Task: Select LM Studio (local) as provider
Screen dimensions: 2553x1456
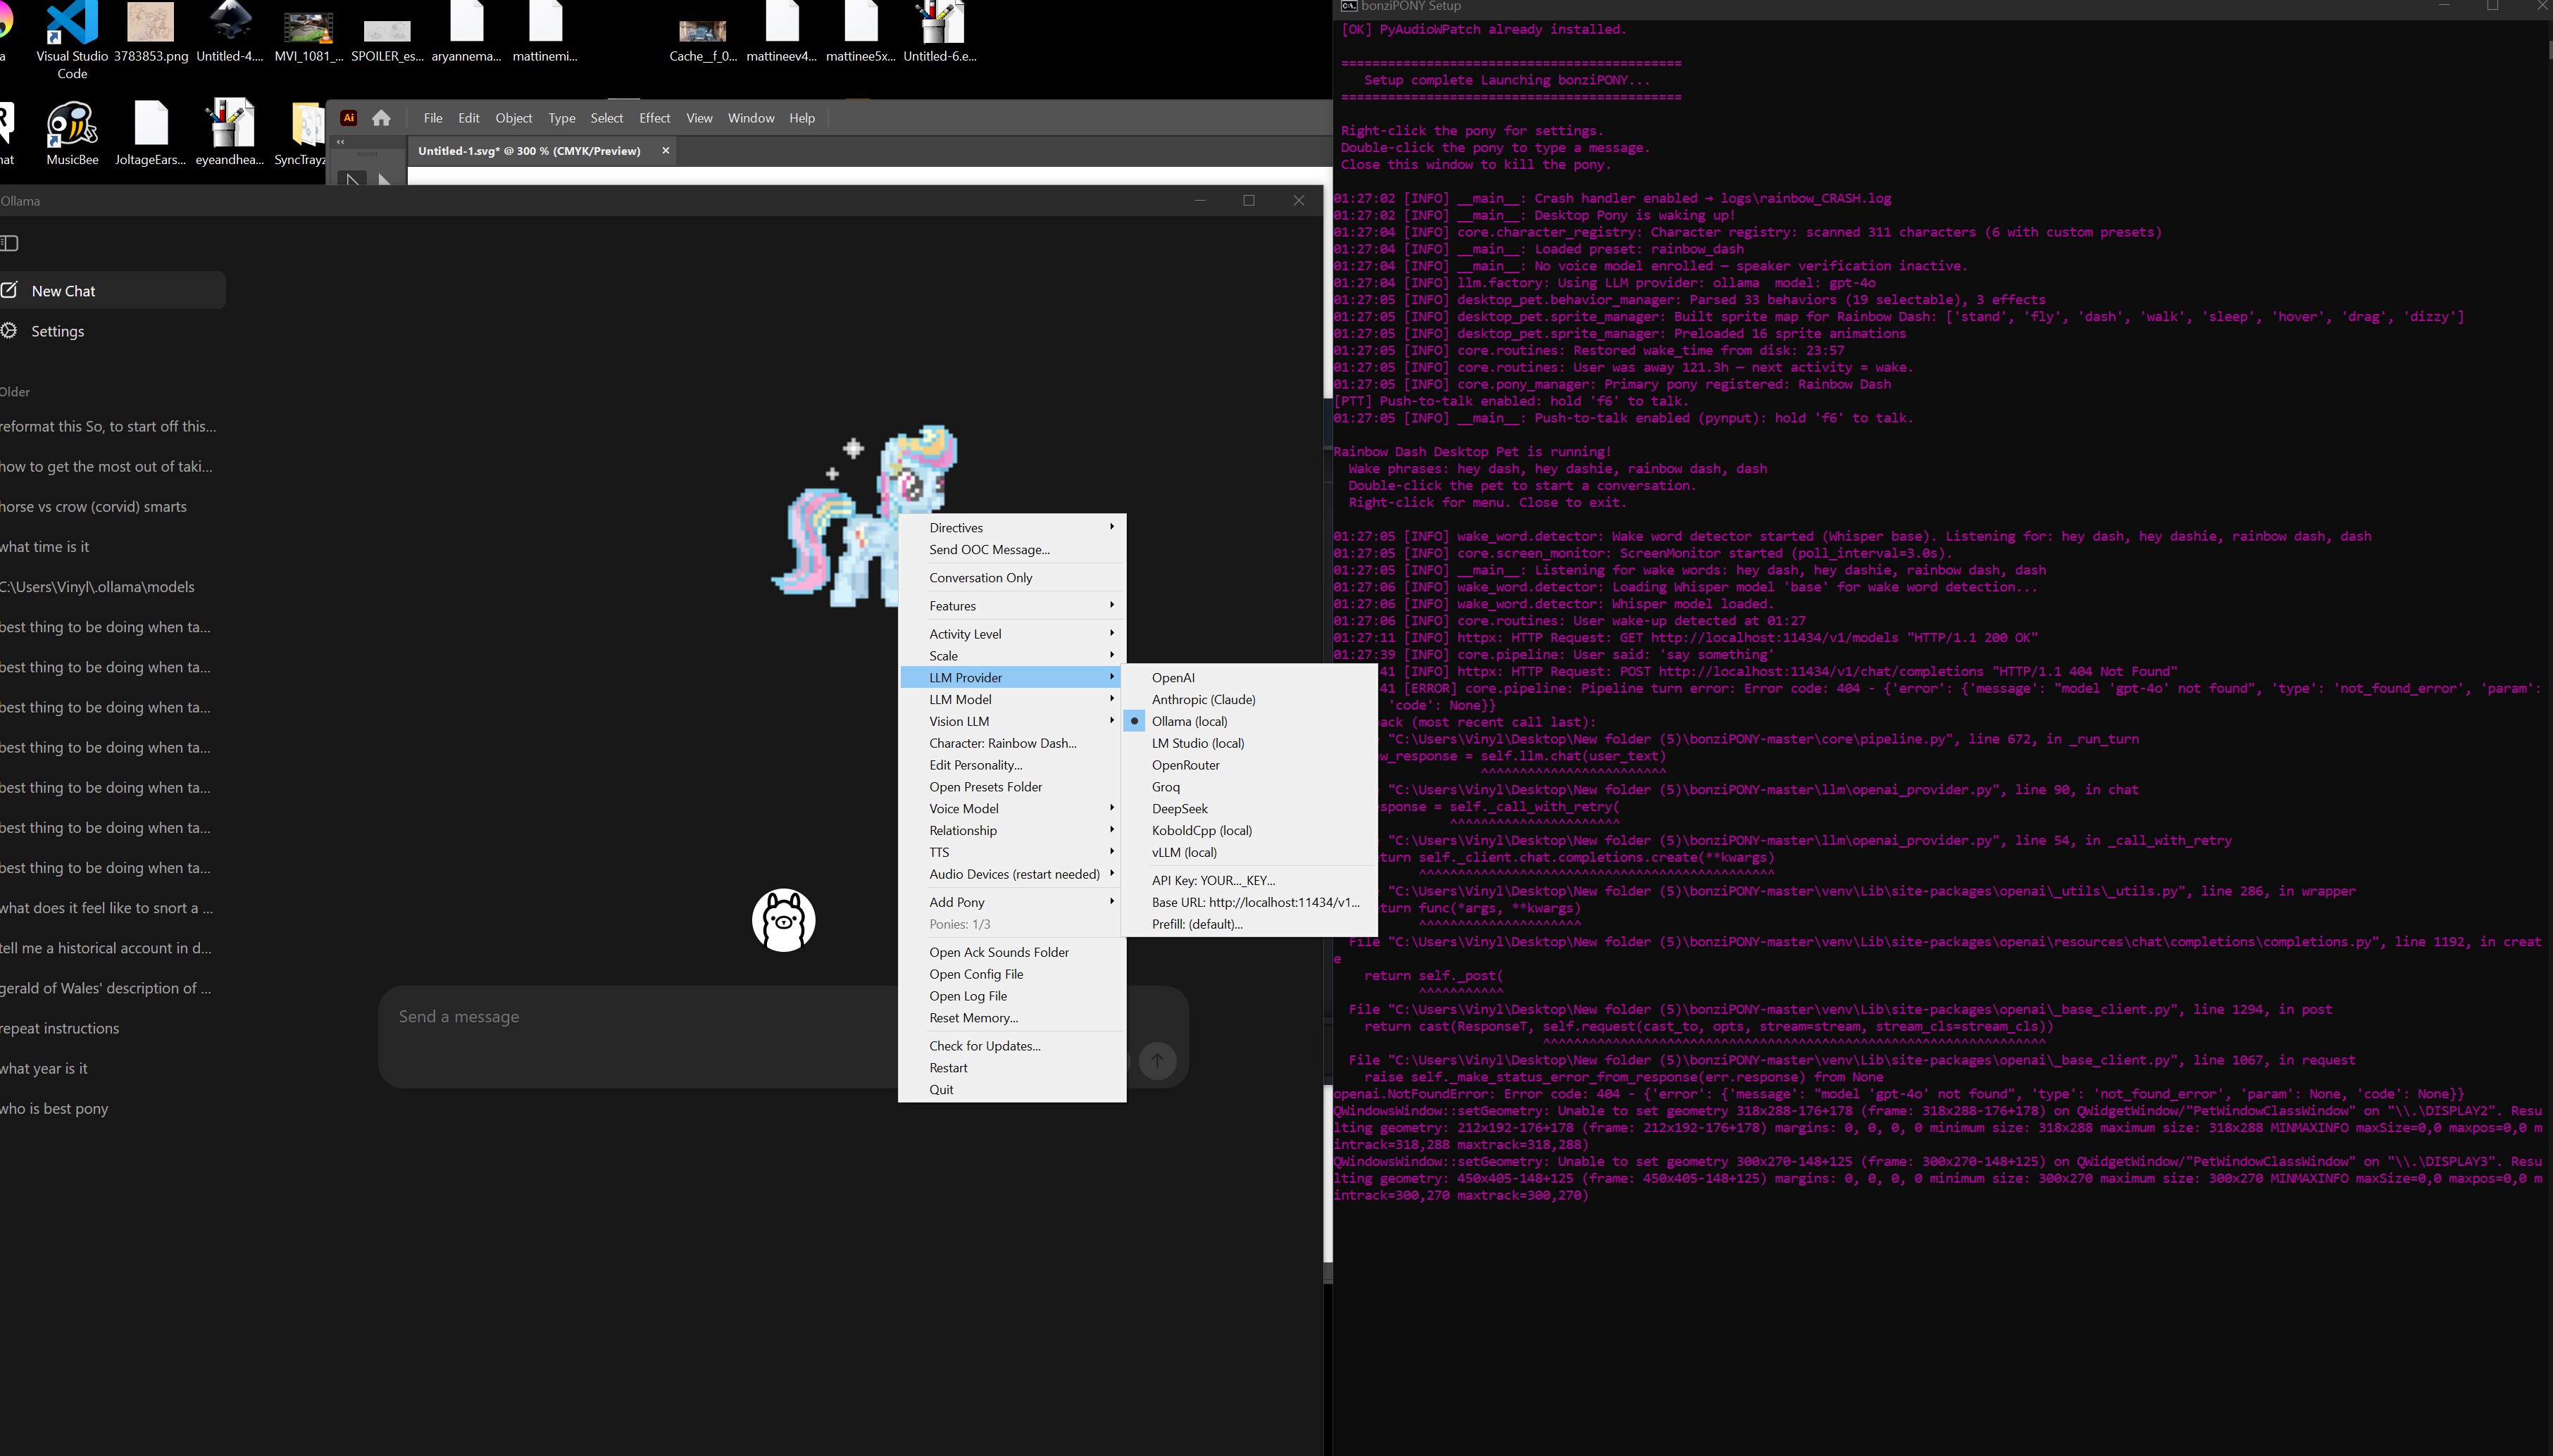Action: tap(1197, 743)
